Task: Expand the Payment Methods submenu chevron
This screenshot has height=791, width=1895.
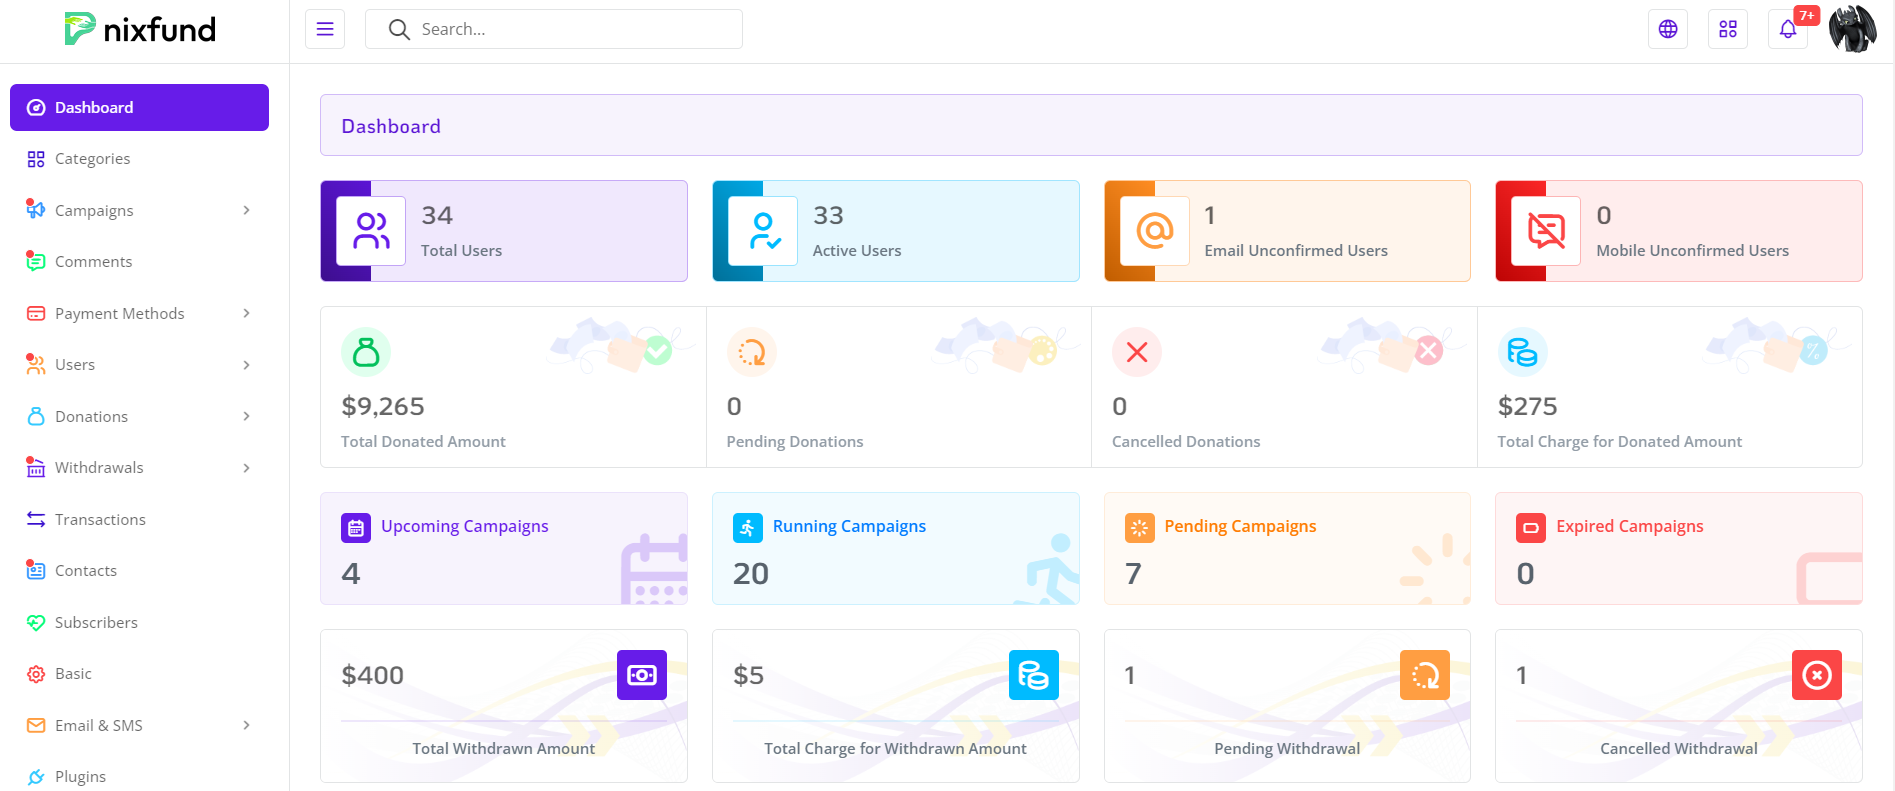Action: pyautogui.click(x=246, y=313)
